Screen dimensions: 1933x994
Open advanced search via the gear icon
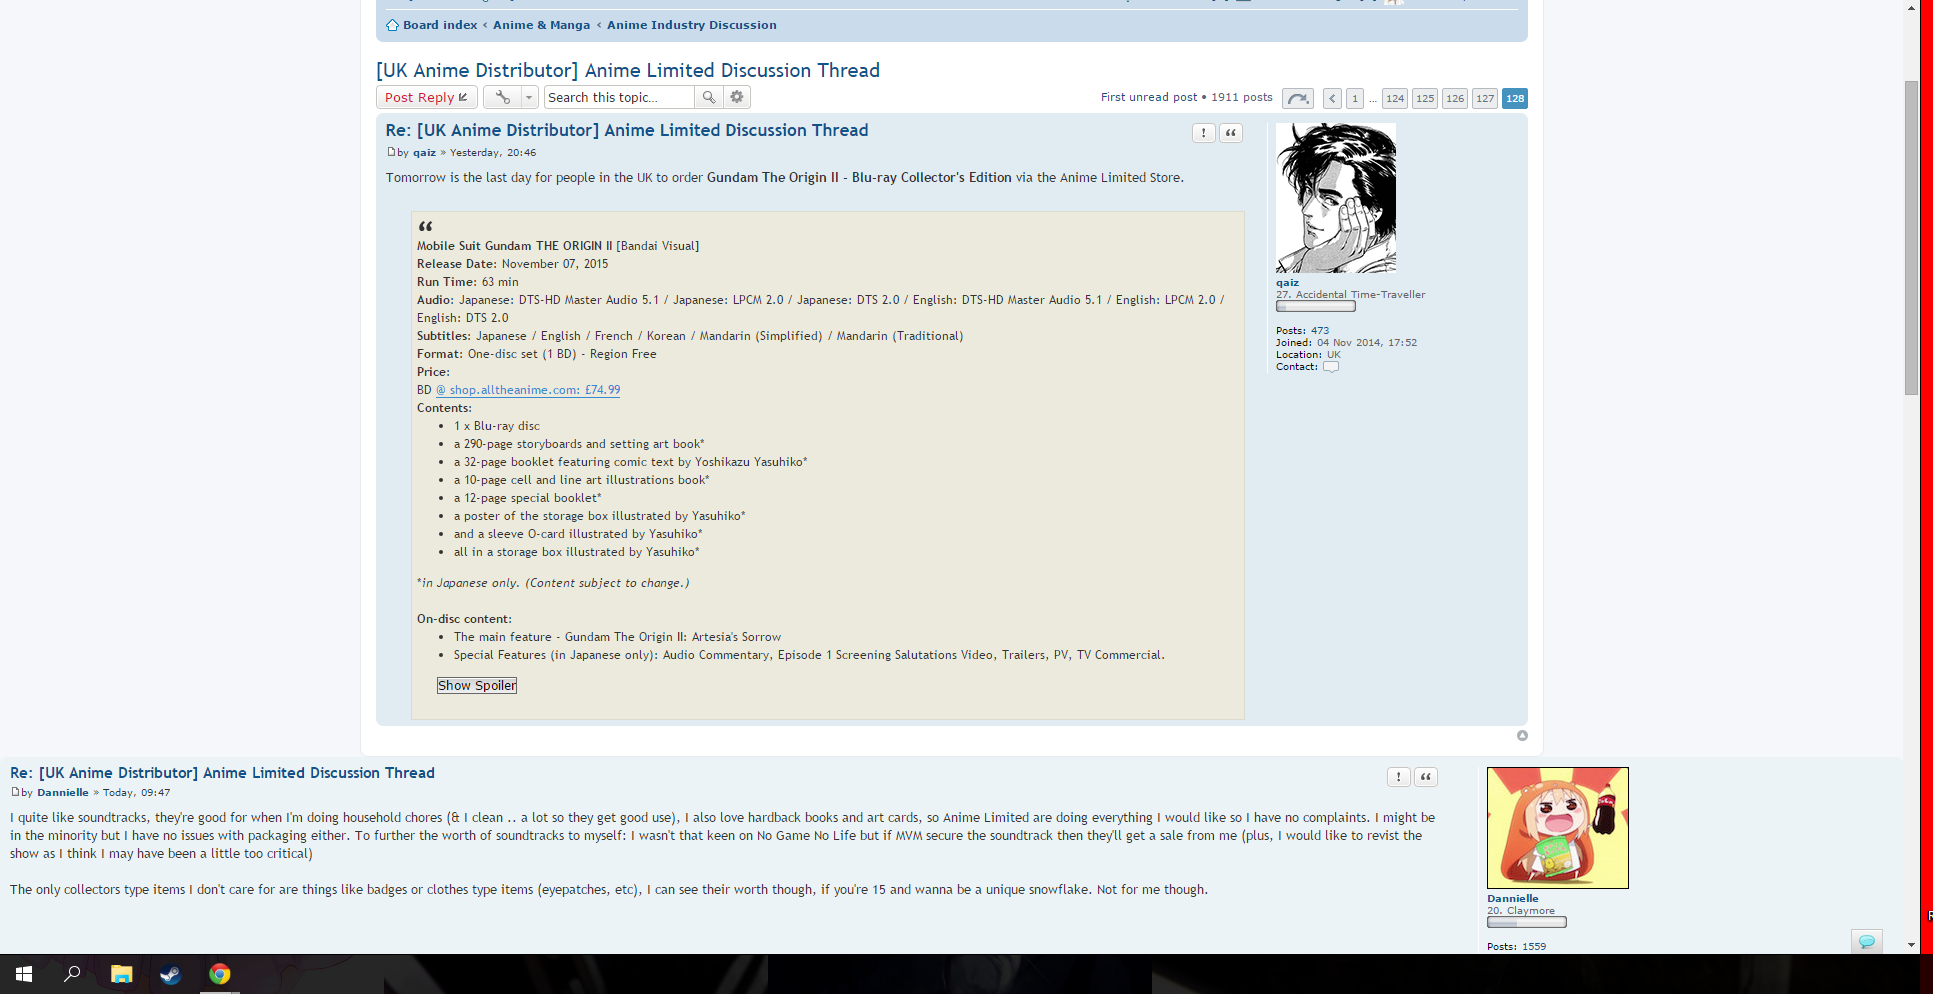click(737, 97)
